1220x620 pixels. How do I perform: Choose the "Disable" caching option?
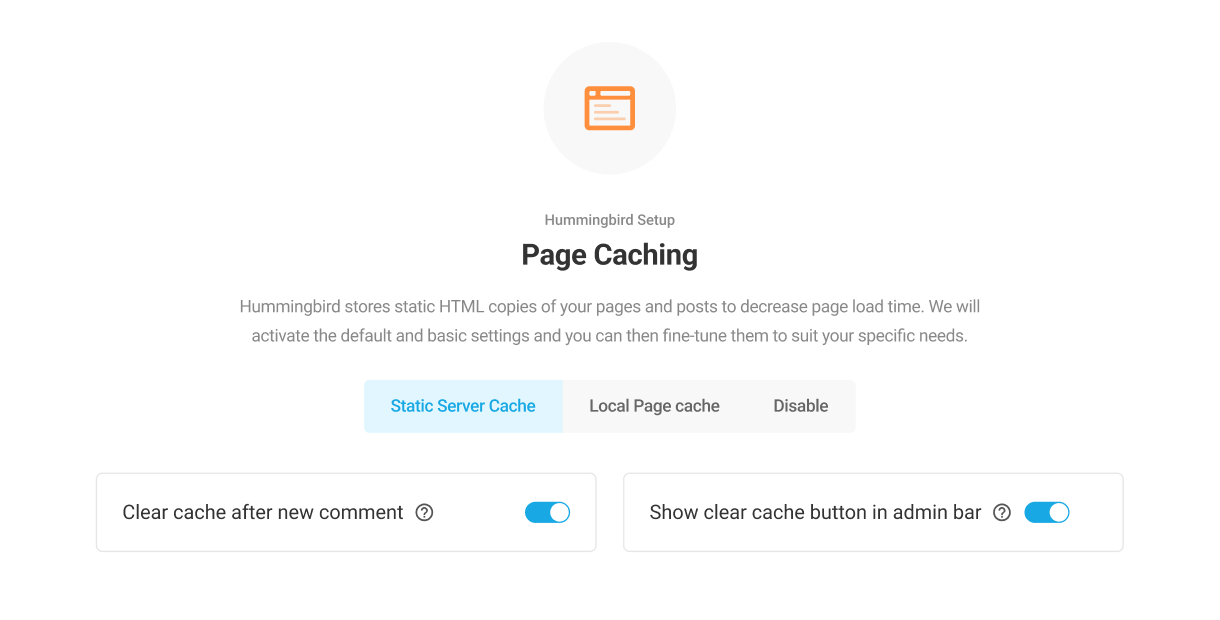tap(800, 405)
